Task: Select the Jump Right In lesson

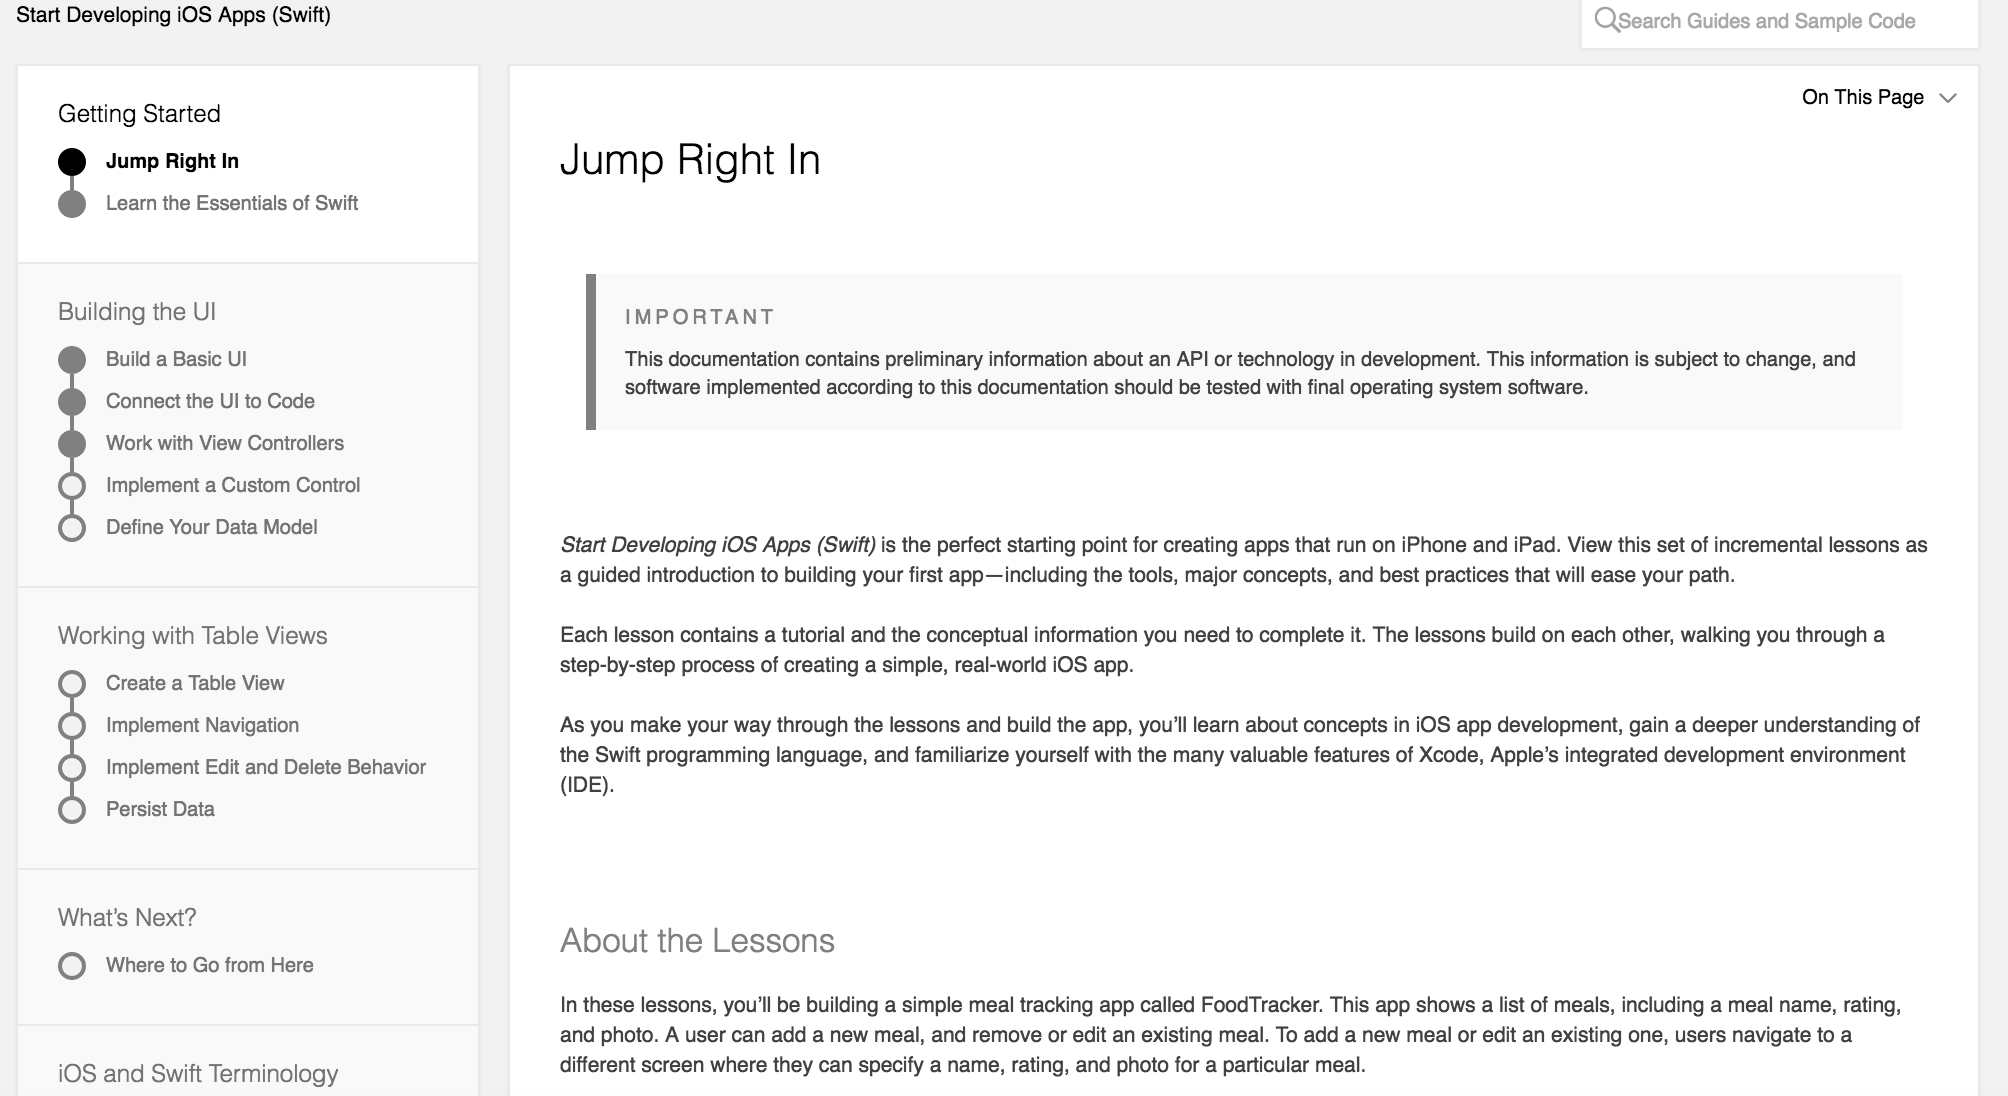Action: click(172, 161)
